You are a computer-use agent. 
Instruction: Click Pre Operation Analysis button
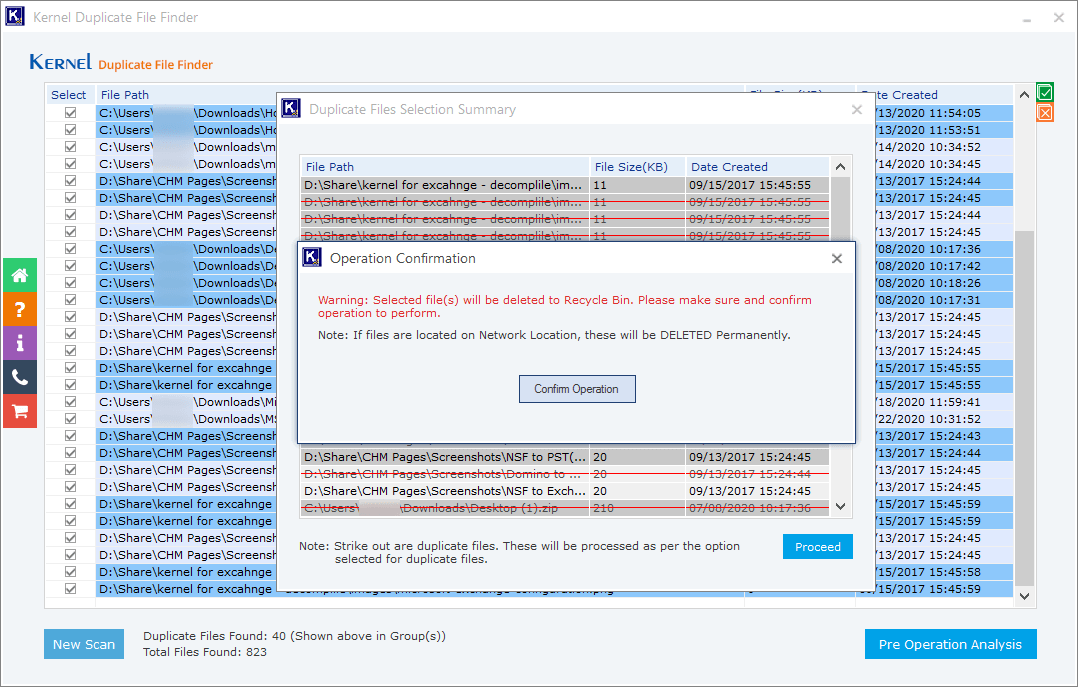pos(950,644)
